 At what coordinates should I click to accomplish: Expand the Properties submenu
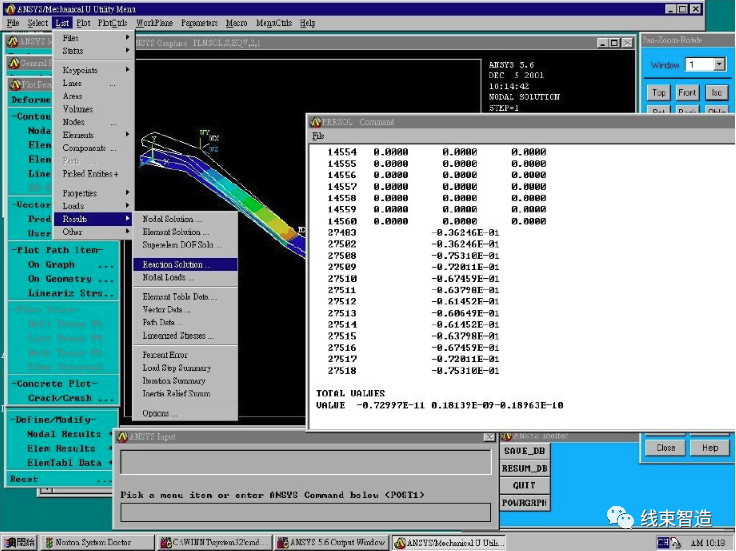[94, 193]
